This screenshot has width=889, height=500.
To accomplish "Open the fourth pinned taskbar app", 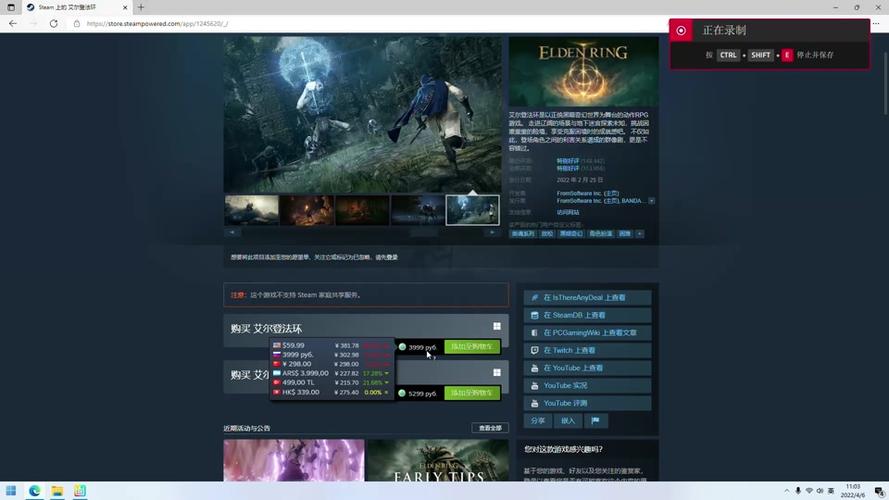I will tap(80, 491).
